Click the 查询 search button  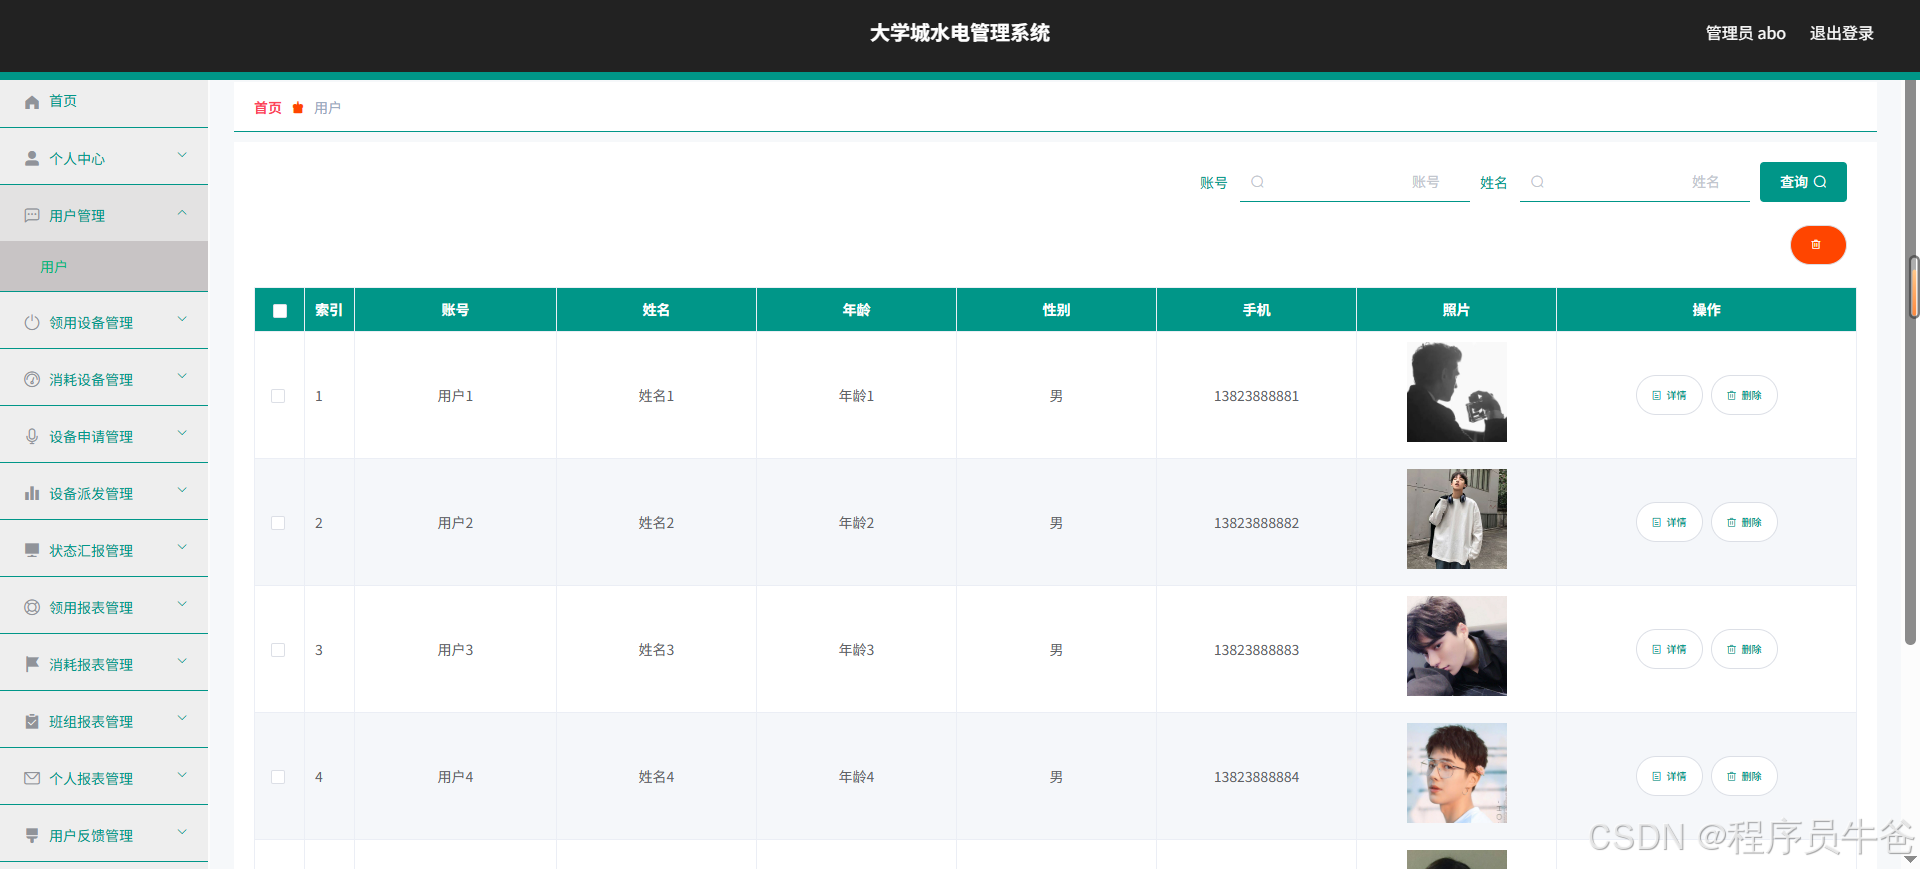pos(1803,182)
